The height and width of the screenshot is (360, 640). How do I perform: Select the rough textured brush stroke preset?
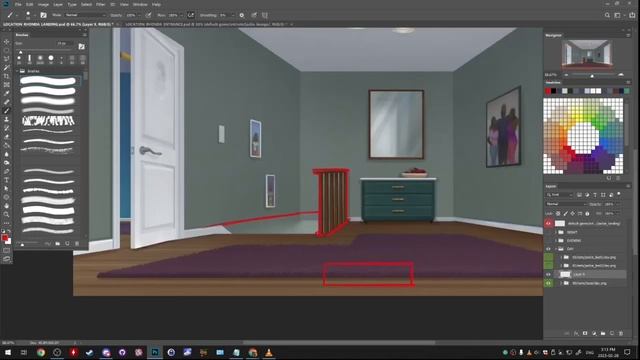tap(48, 121)
